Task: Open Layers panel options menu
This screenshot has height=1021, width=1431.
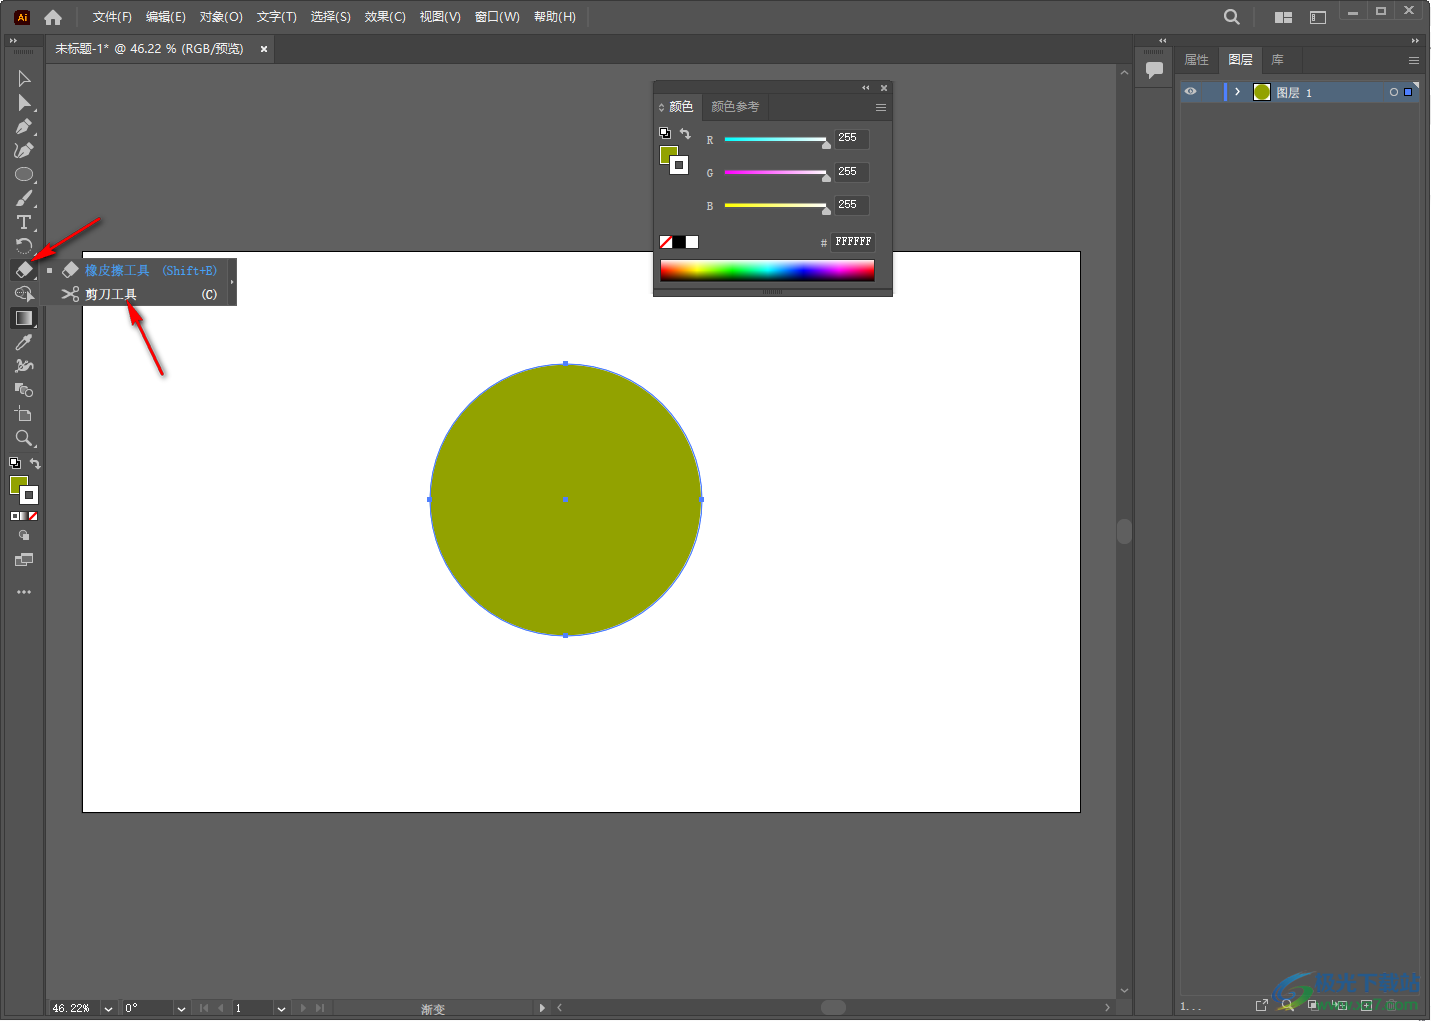Action: pyautogui.click(x=1414, y=60)
